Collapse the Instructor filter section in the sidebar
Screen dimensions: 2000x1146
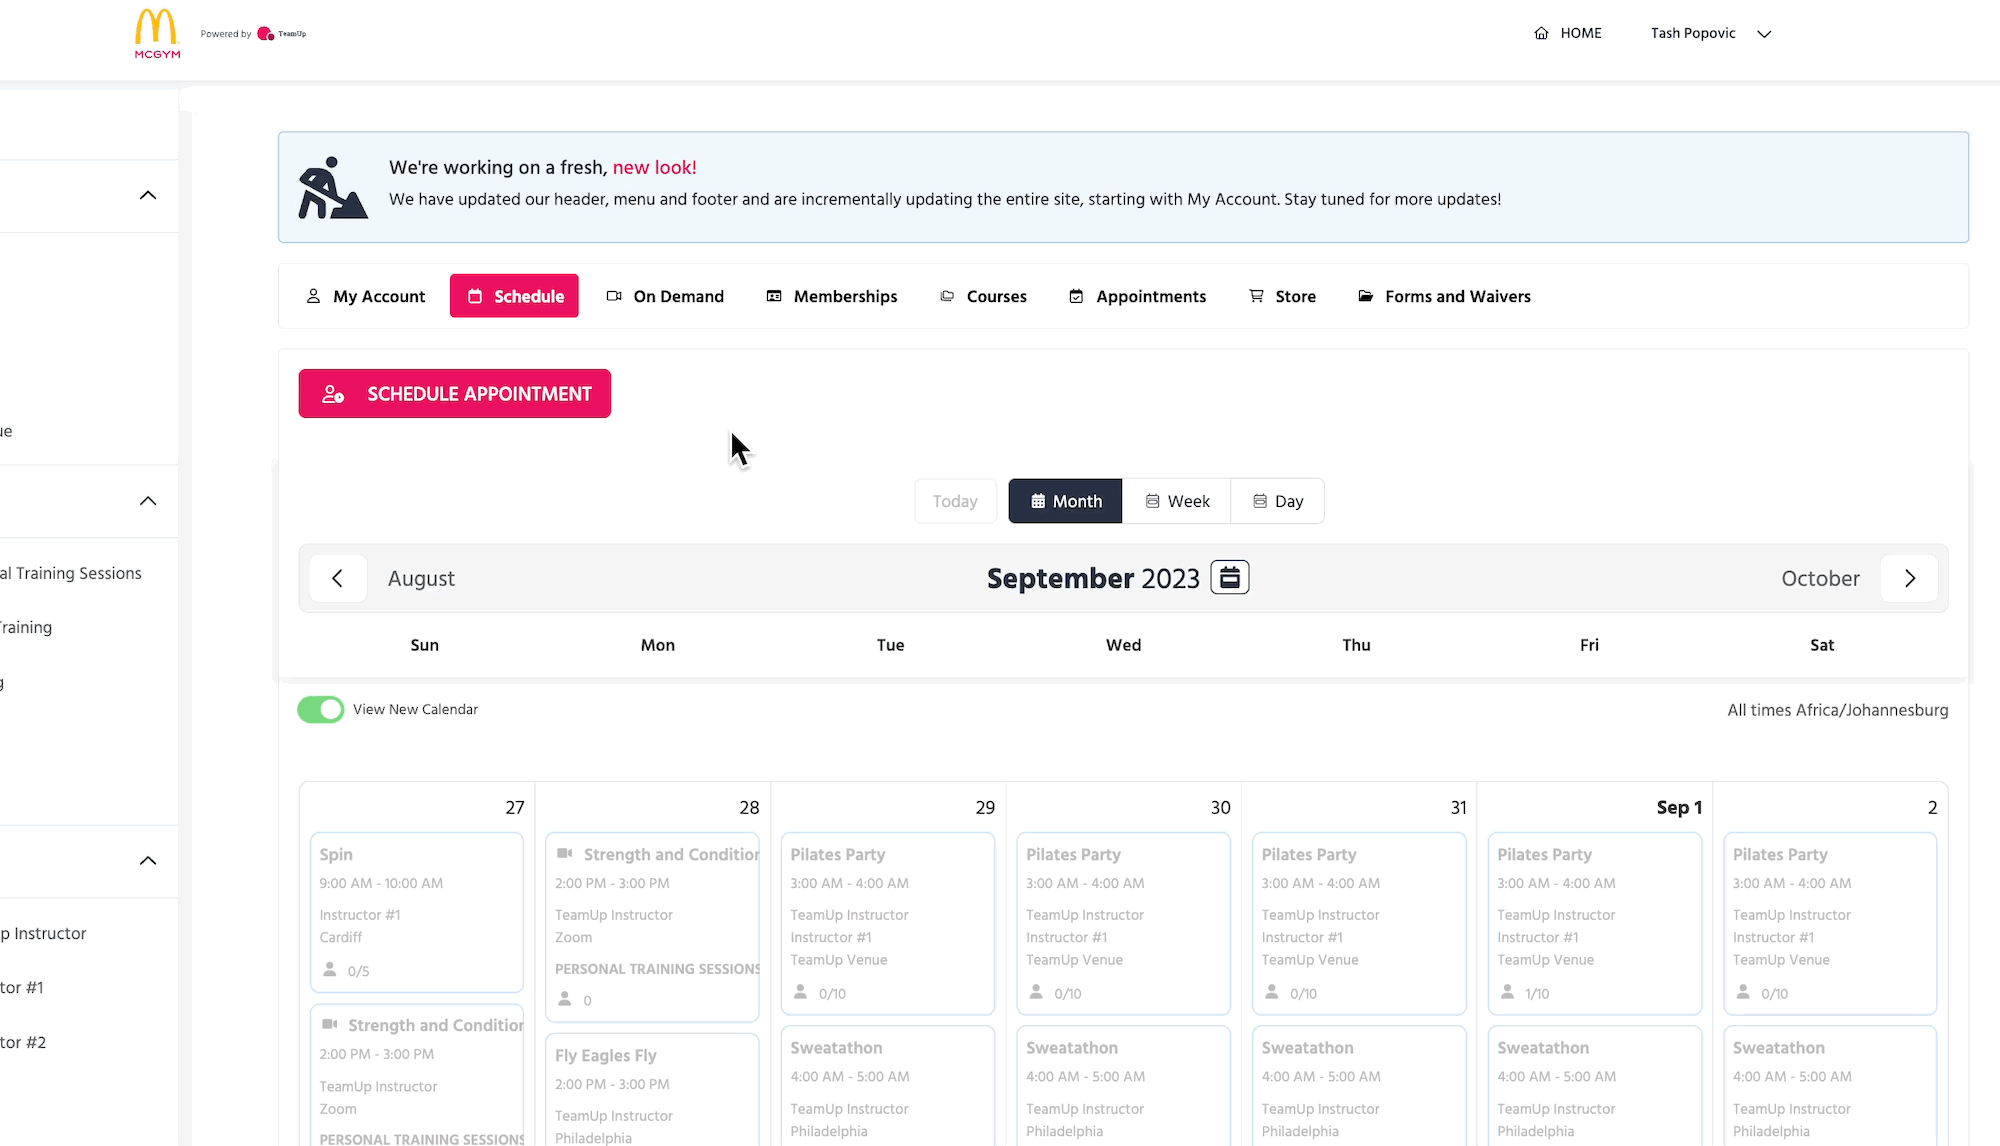point(148,861)
